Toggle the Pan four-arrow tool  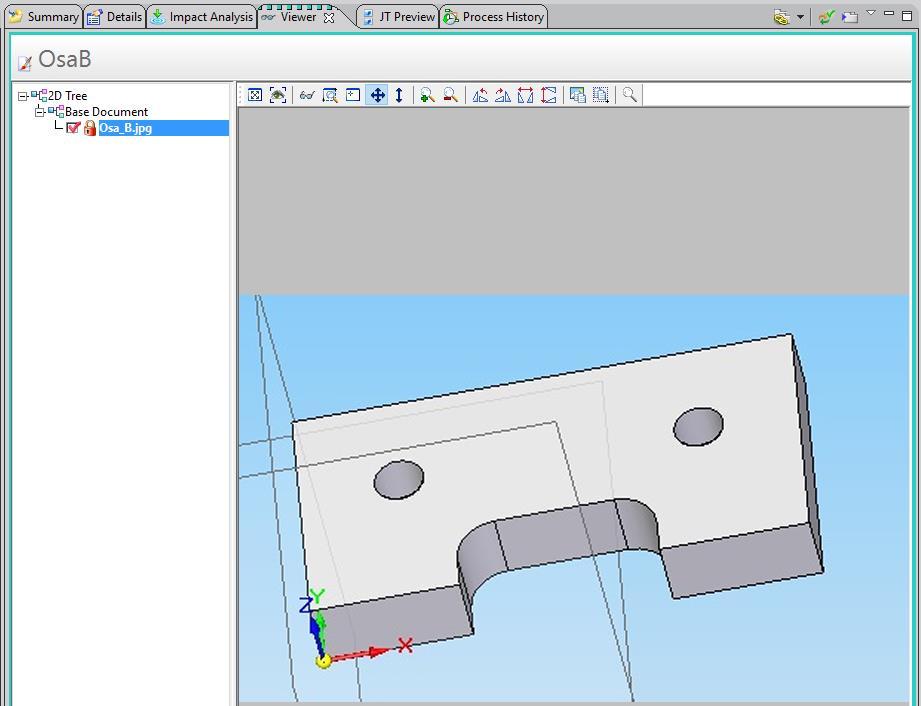(x=377, y=95)
